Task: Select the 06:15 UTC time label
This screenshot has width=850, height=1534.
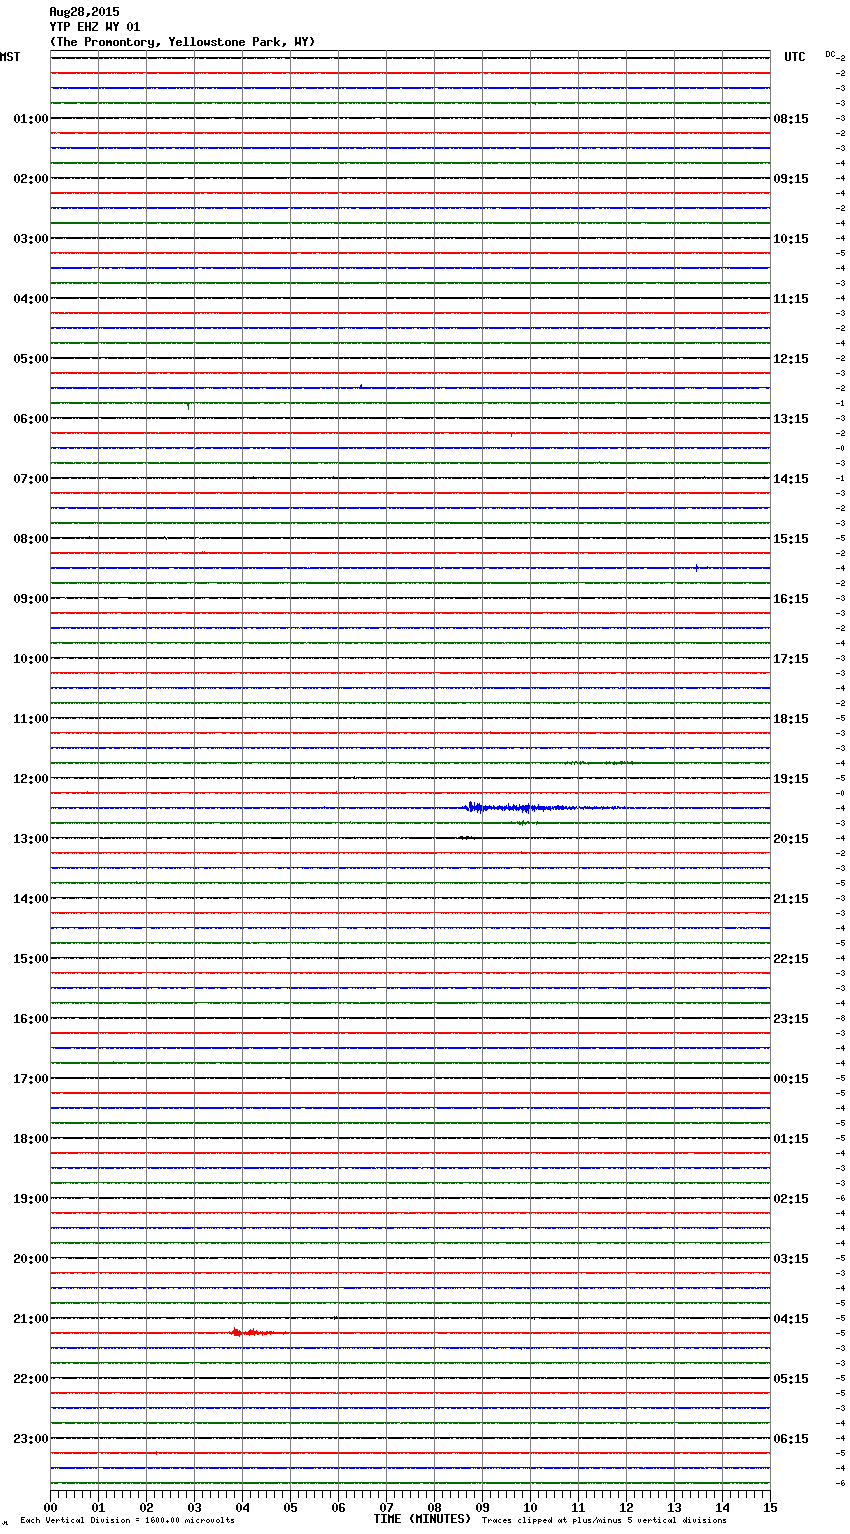Action: click(x=791, y=1439)
